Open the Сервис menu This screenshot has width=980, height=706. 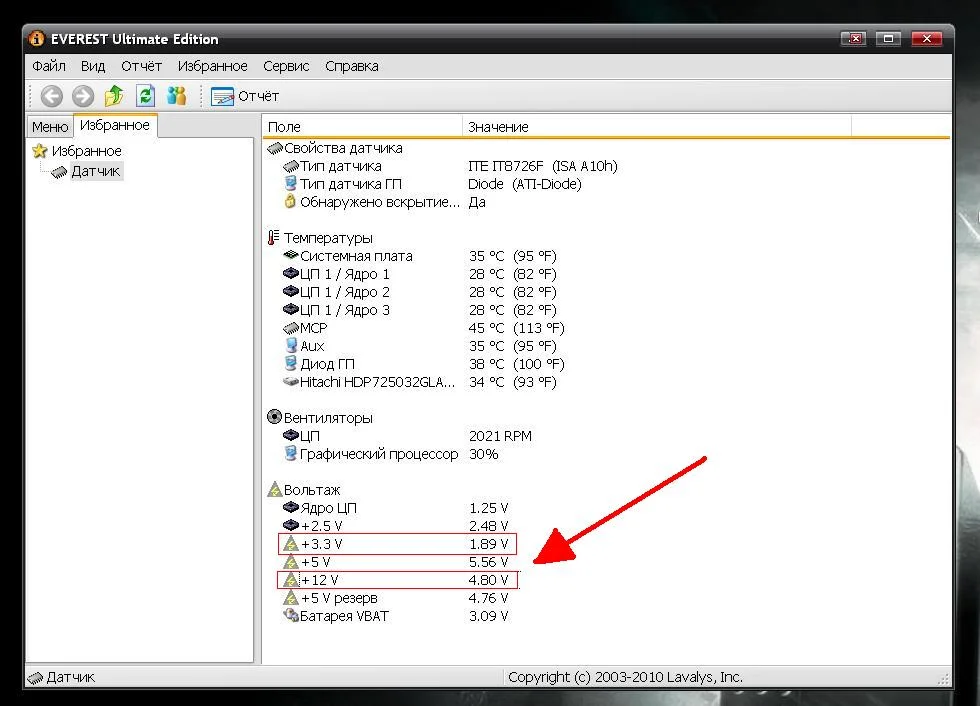tap(286, 66)
